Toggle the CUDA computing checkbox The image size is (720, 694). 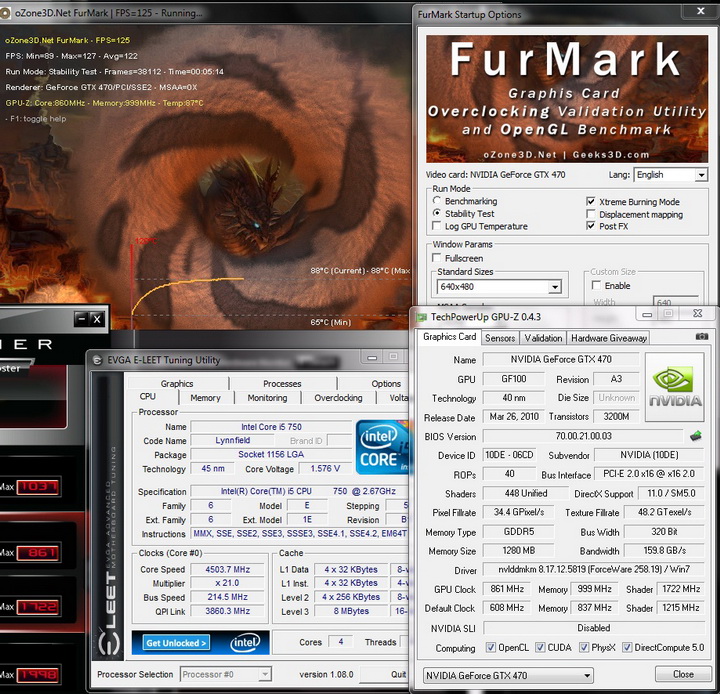[x=540, y=647]
